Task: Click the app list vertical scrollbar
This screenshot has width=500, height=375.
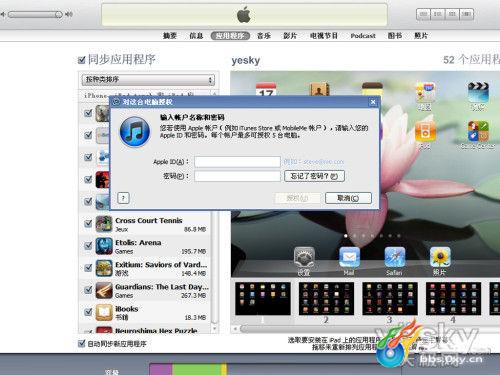Action: click(215, 267)
